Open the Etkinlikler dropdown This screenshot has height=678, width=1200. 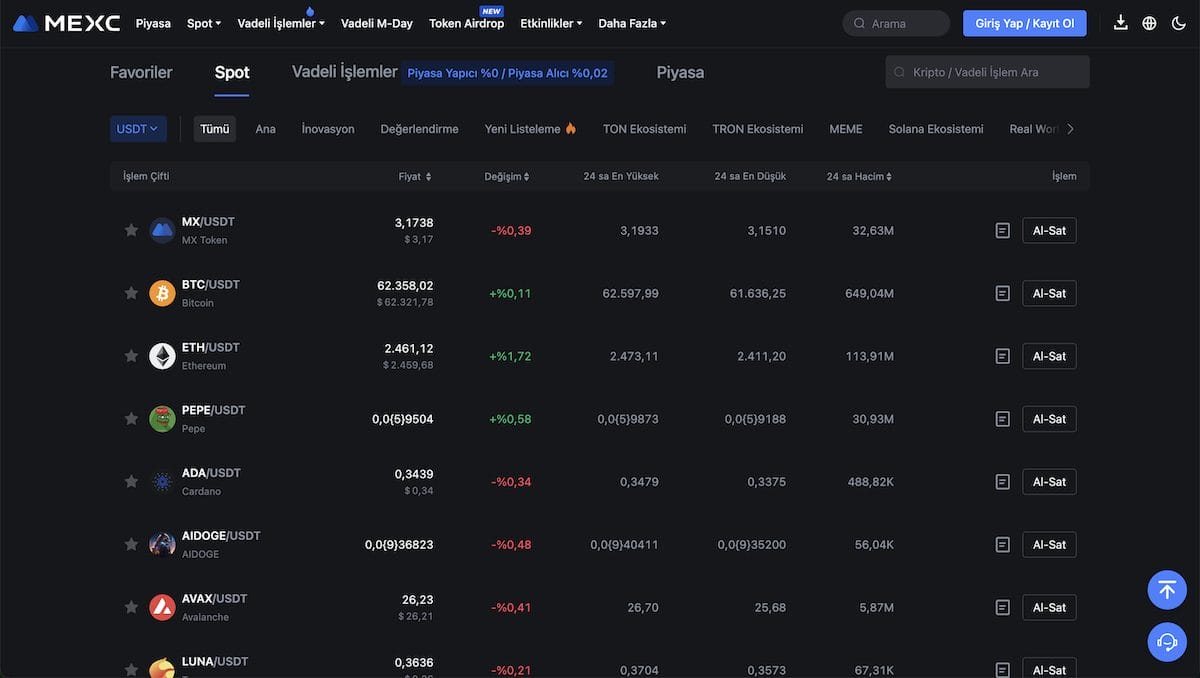pyautogui.click(x=551, y=22)
